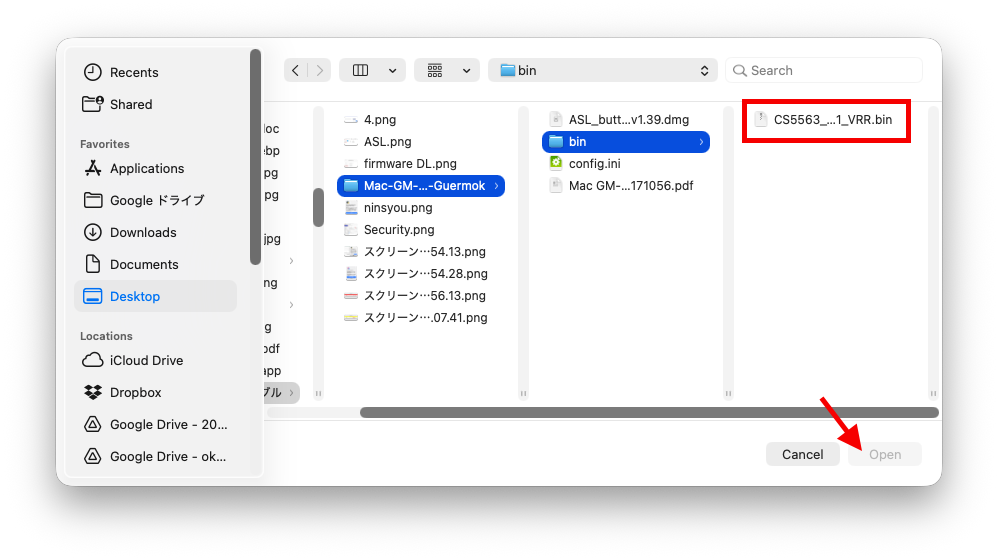Open the grouping options grid dropdown

(x=447, y=70)
